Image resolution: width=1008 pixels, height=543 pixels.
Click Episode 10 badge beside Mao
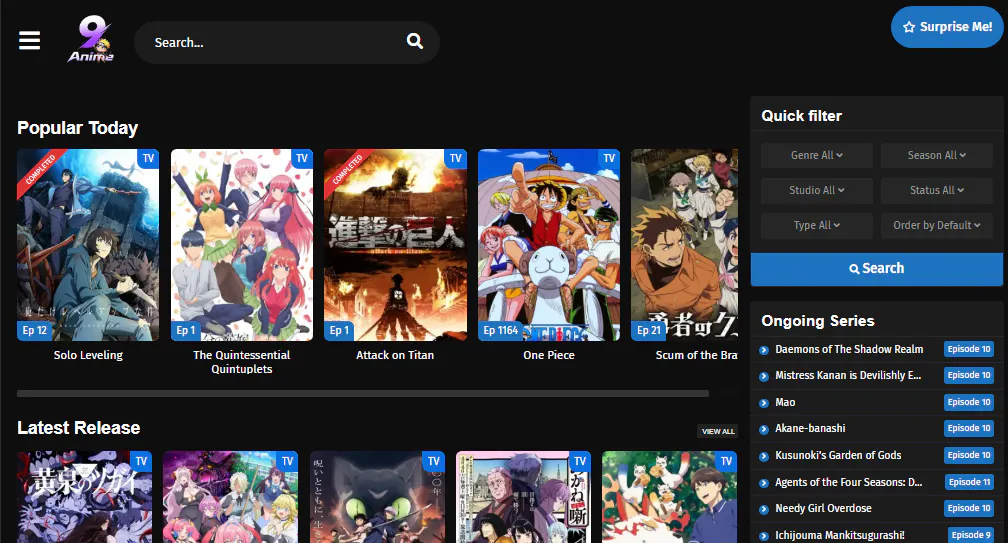tap(969, 402)
